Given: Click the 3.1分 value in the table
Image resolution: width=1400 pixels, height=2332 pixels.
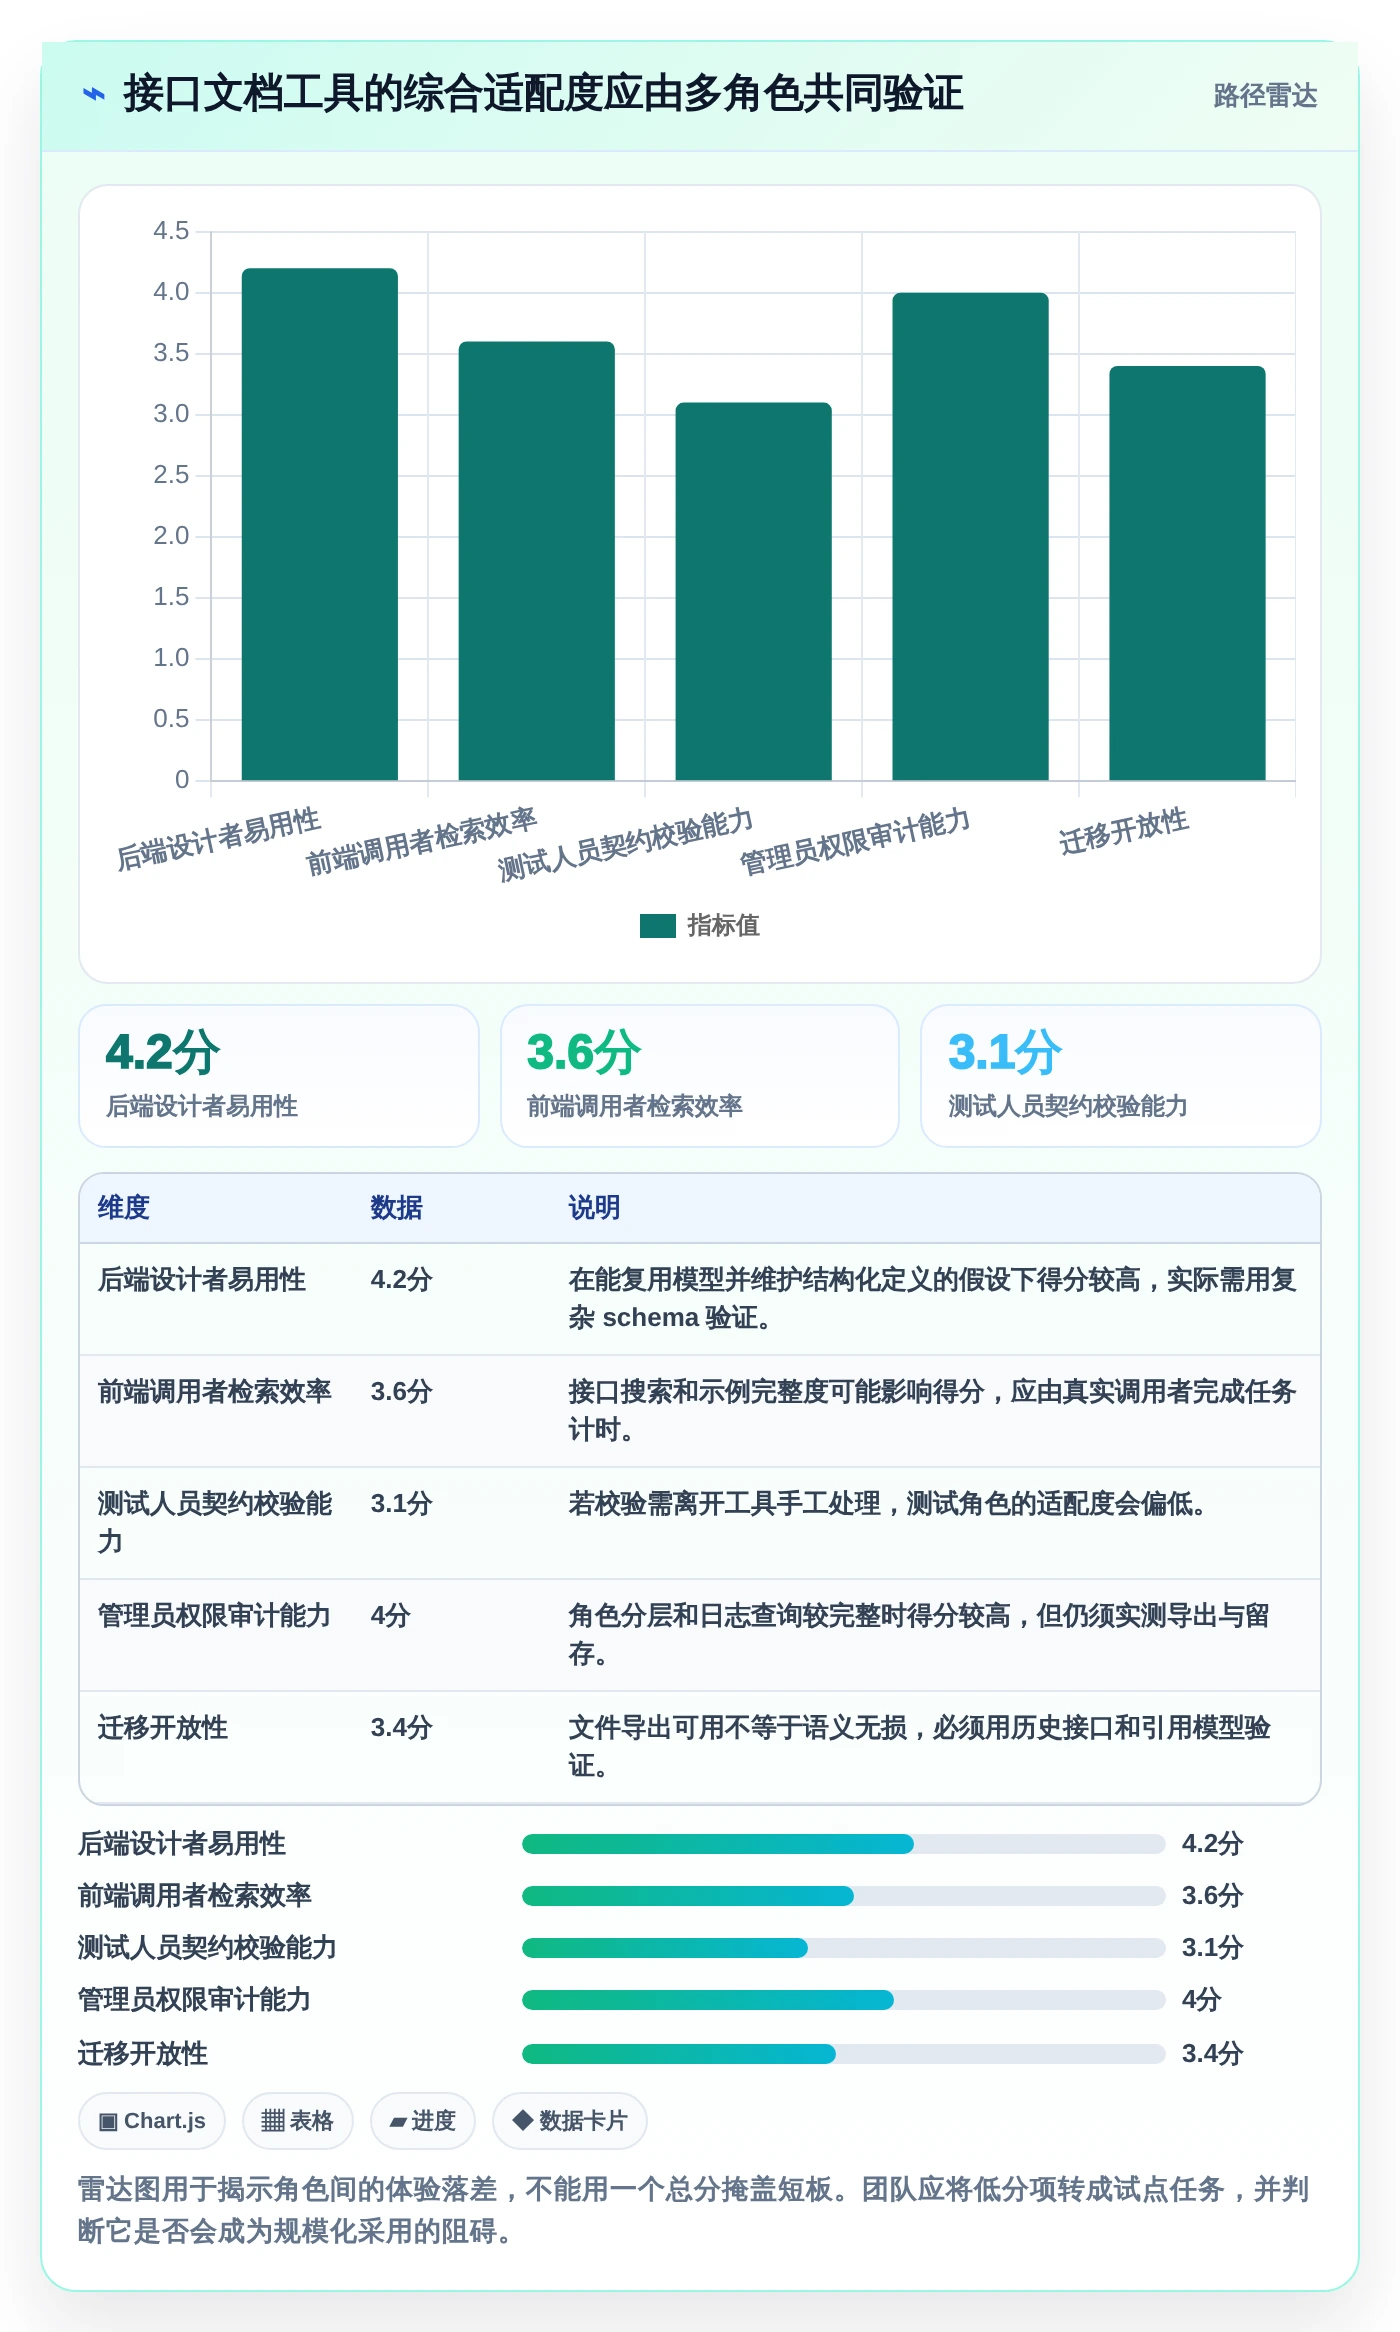Looking at the screenshot, I should tap(402, 1504).
